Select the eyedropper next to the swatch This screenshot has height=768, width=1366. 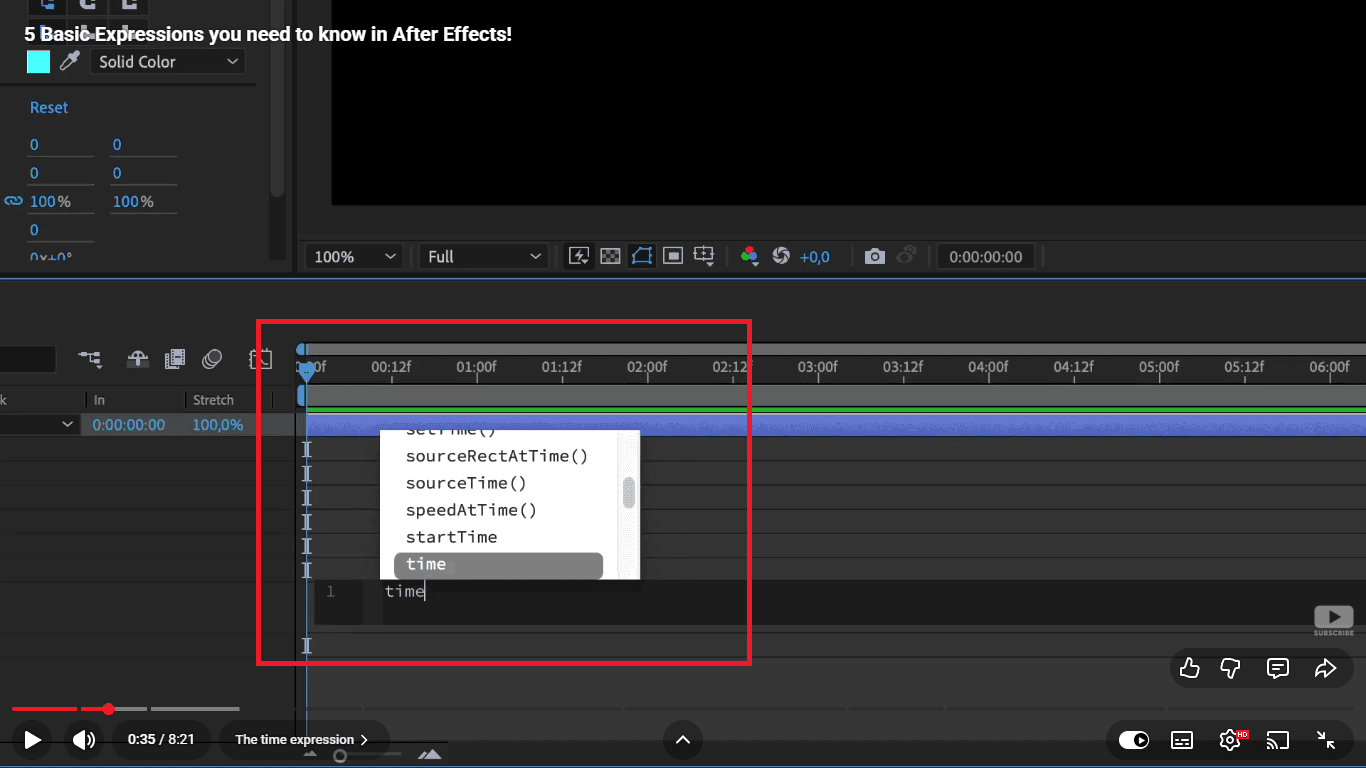coord(69,62)
